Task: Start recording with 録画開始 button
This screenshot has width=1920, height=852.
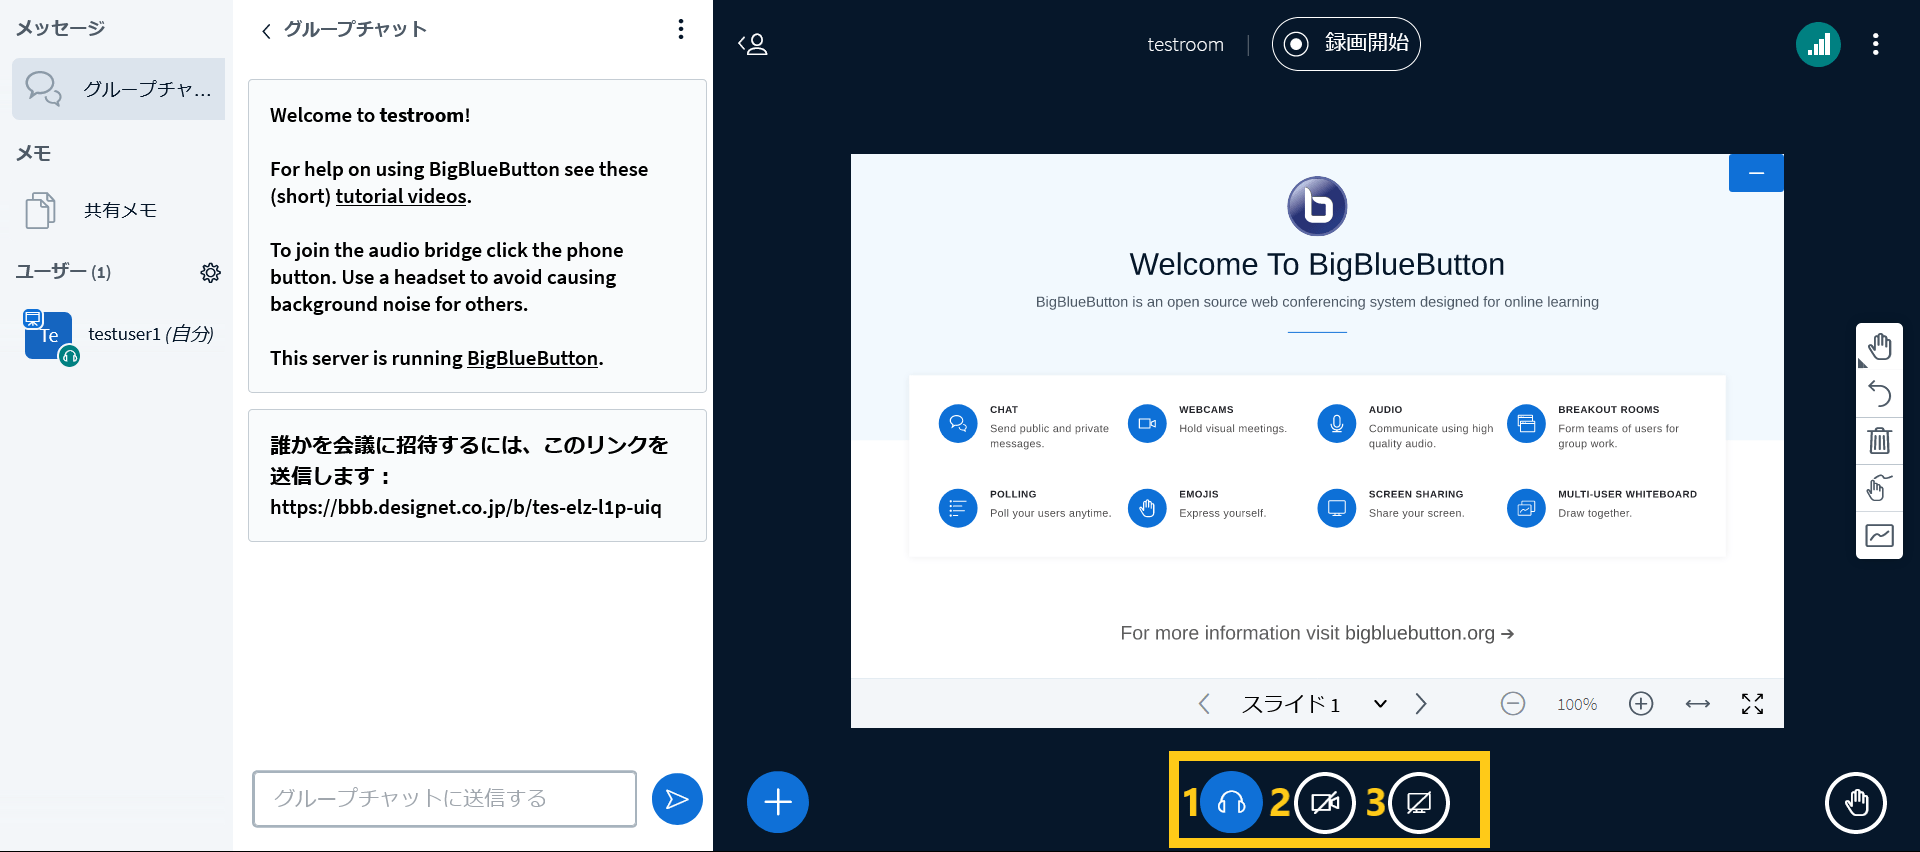Action: click(x=1346, y=44)
